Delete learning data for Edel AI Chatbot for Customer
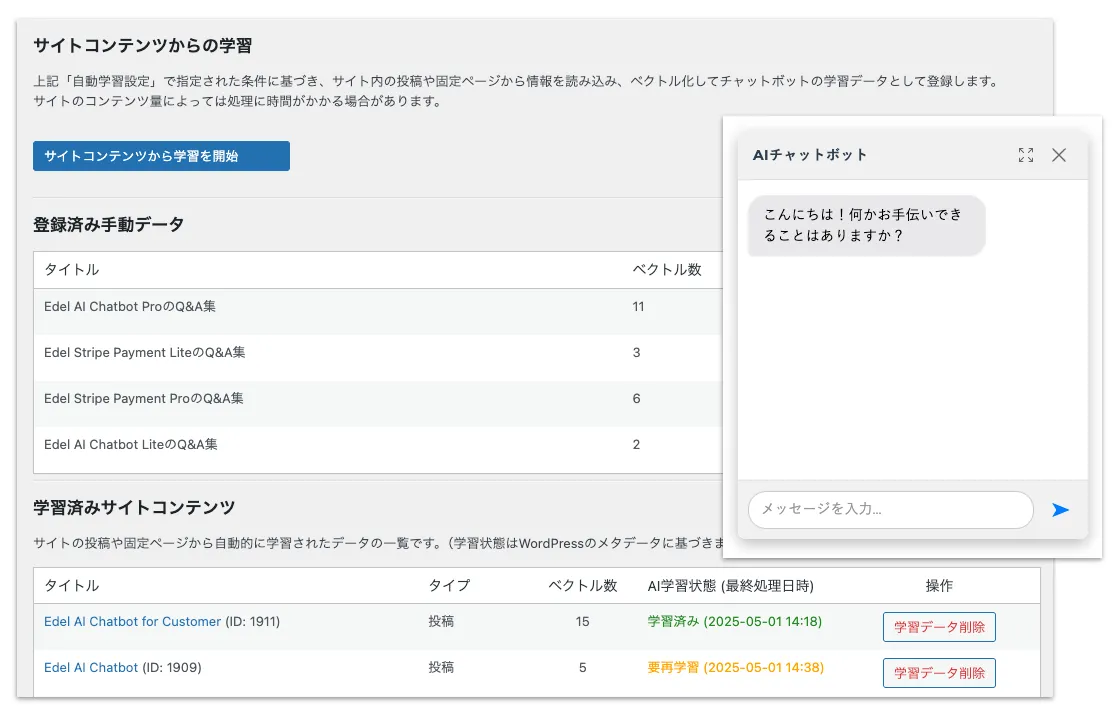Viewport: 1119px width, 714px height. click(x=939, y=627)
